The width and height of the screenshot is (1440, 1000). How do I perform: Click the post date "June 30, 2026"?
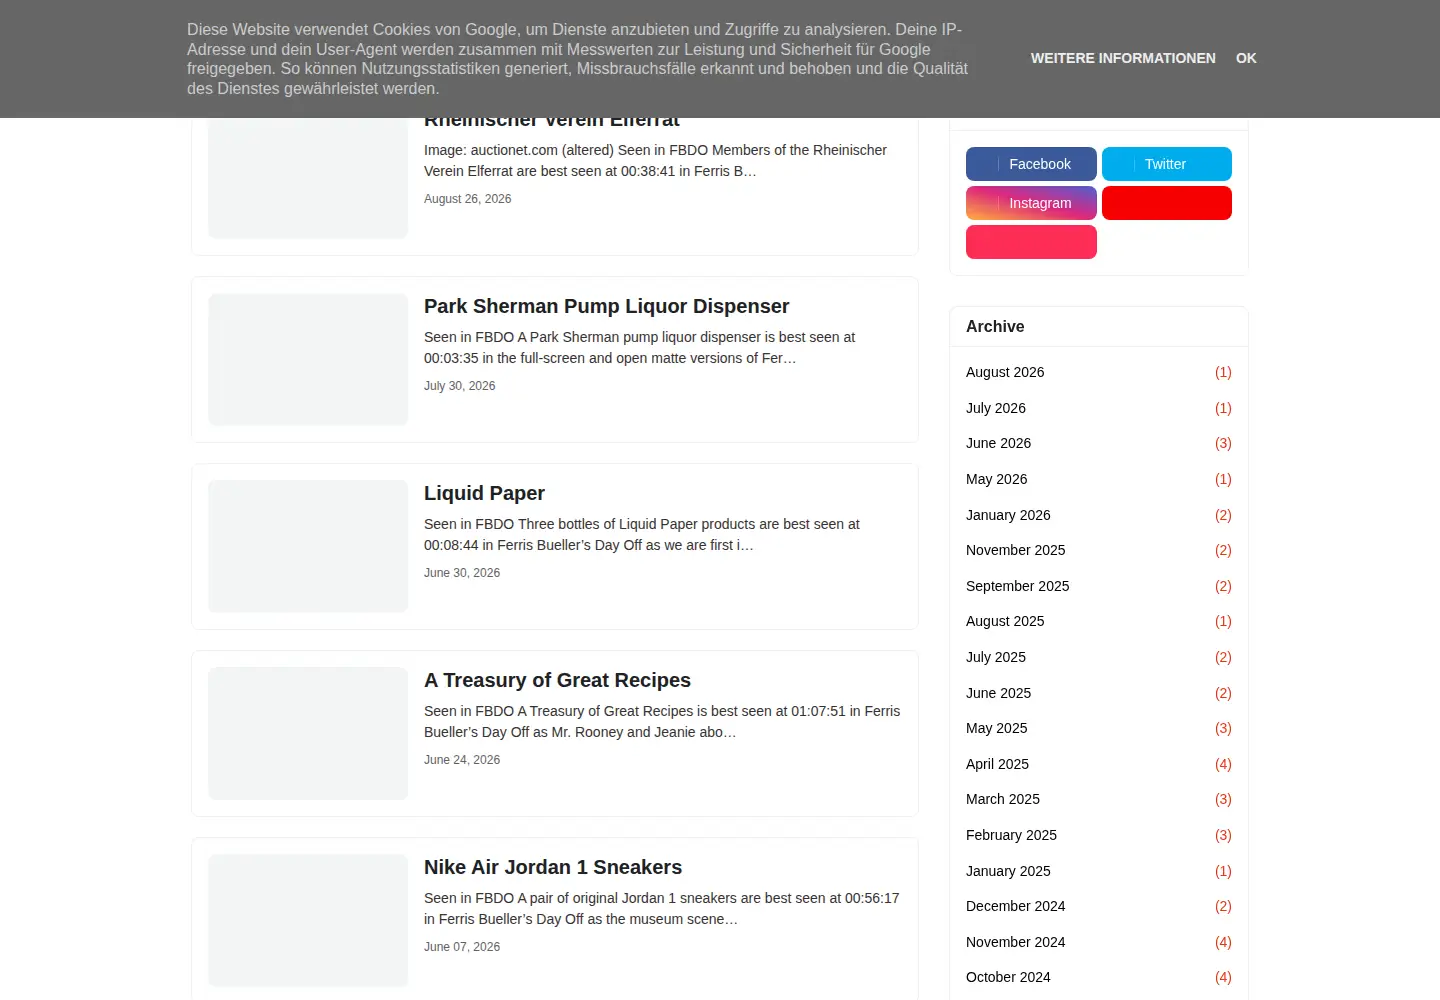(462, 573)
